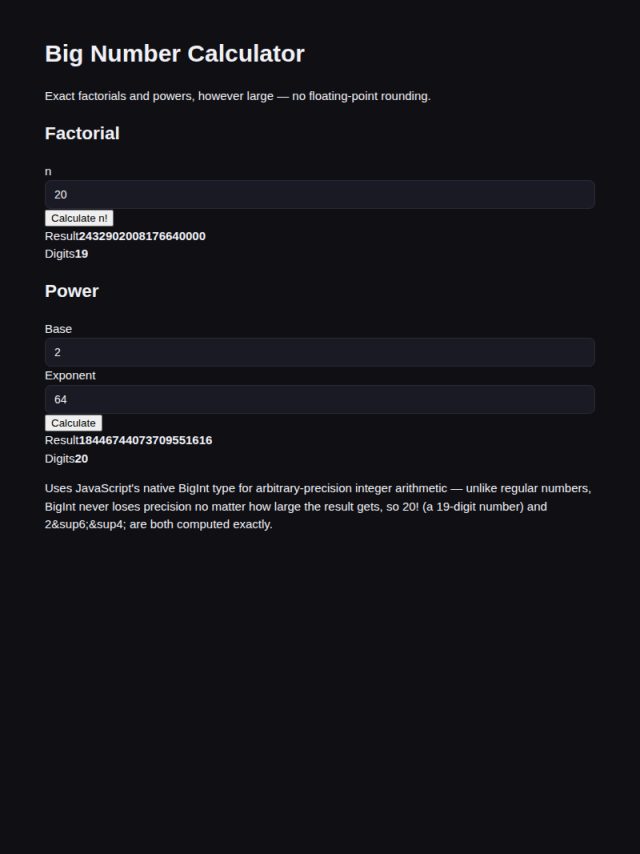Focus the Base input field
The height and width of the screenshot is (854, 640).
(320, 352)
